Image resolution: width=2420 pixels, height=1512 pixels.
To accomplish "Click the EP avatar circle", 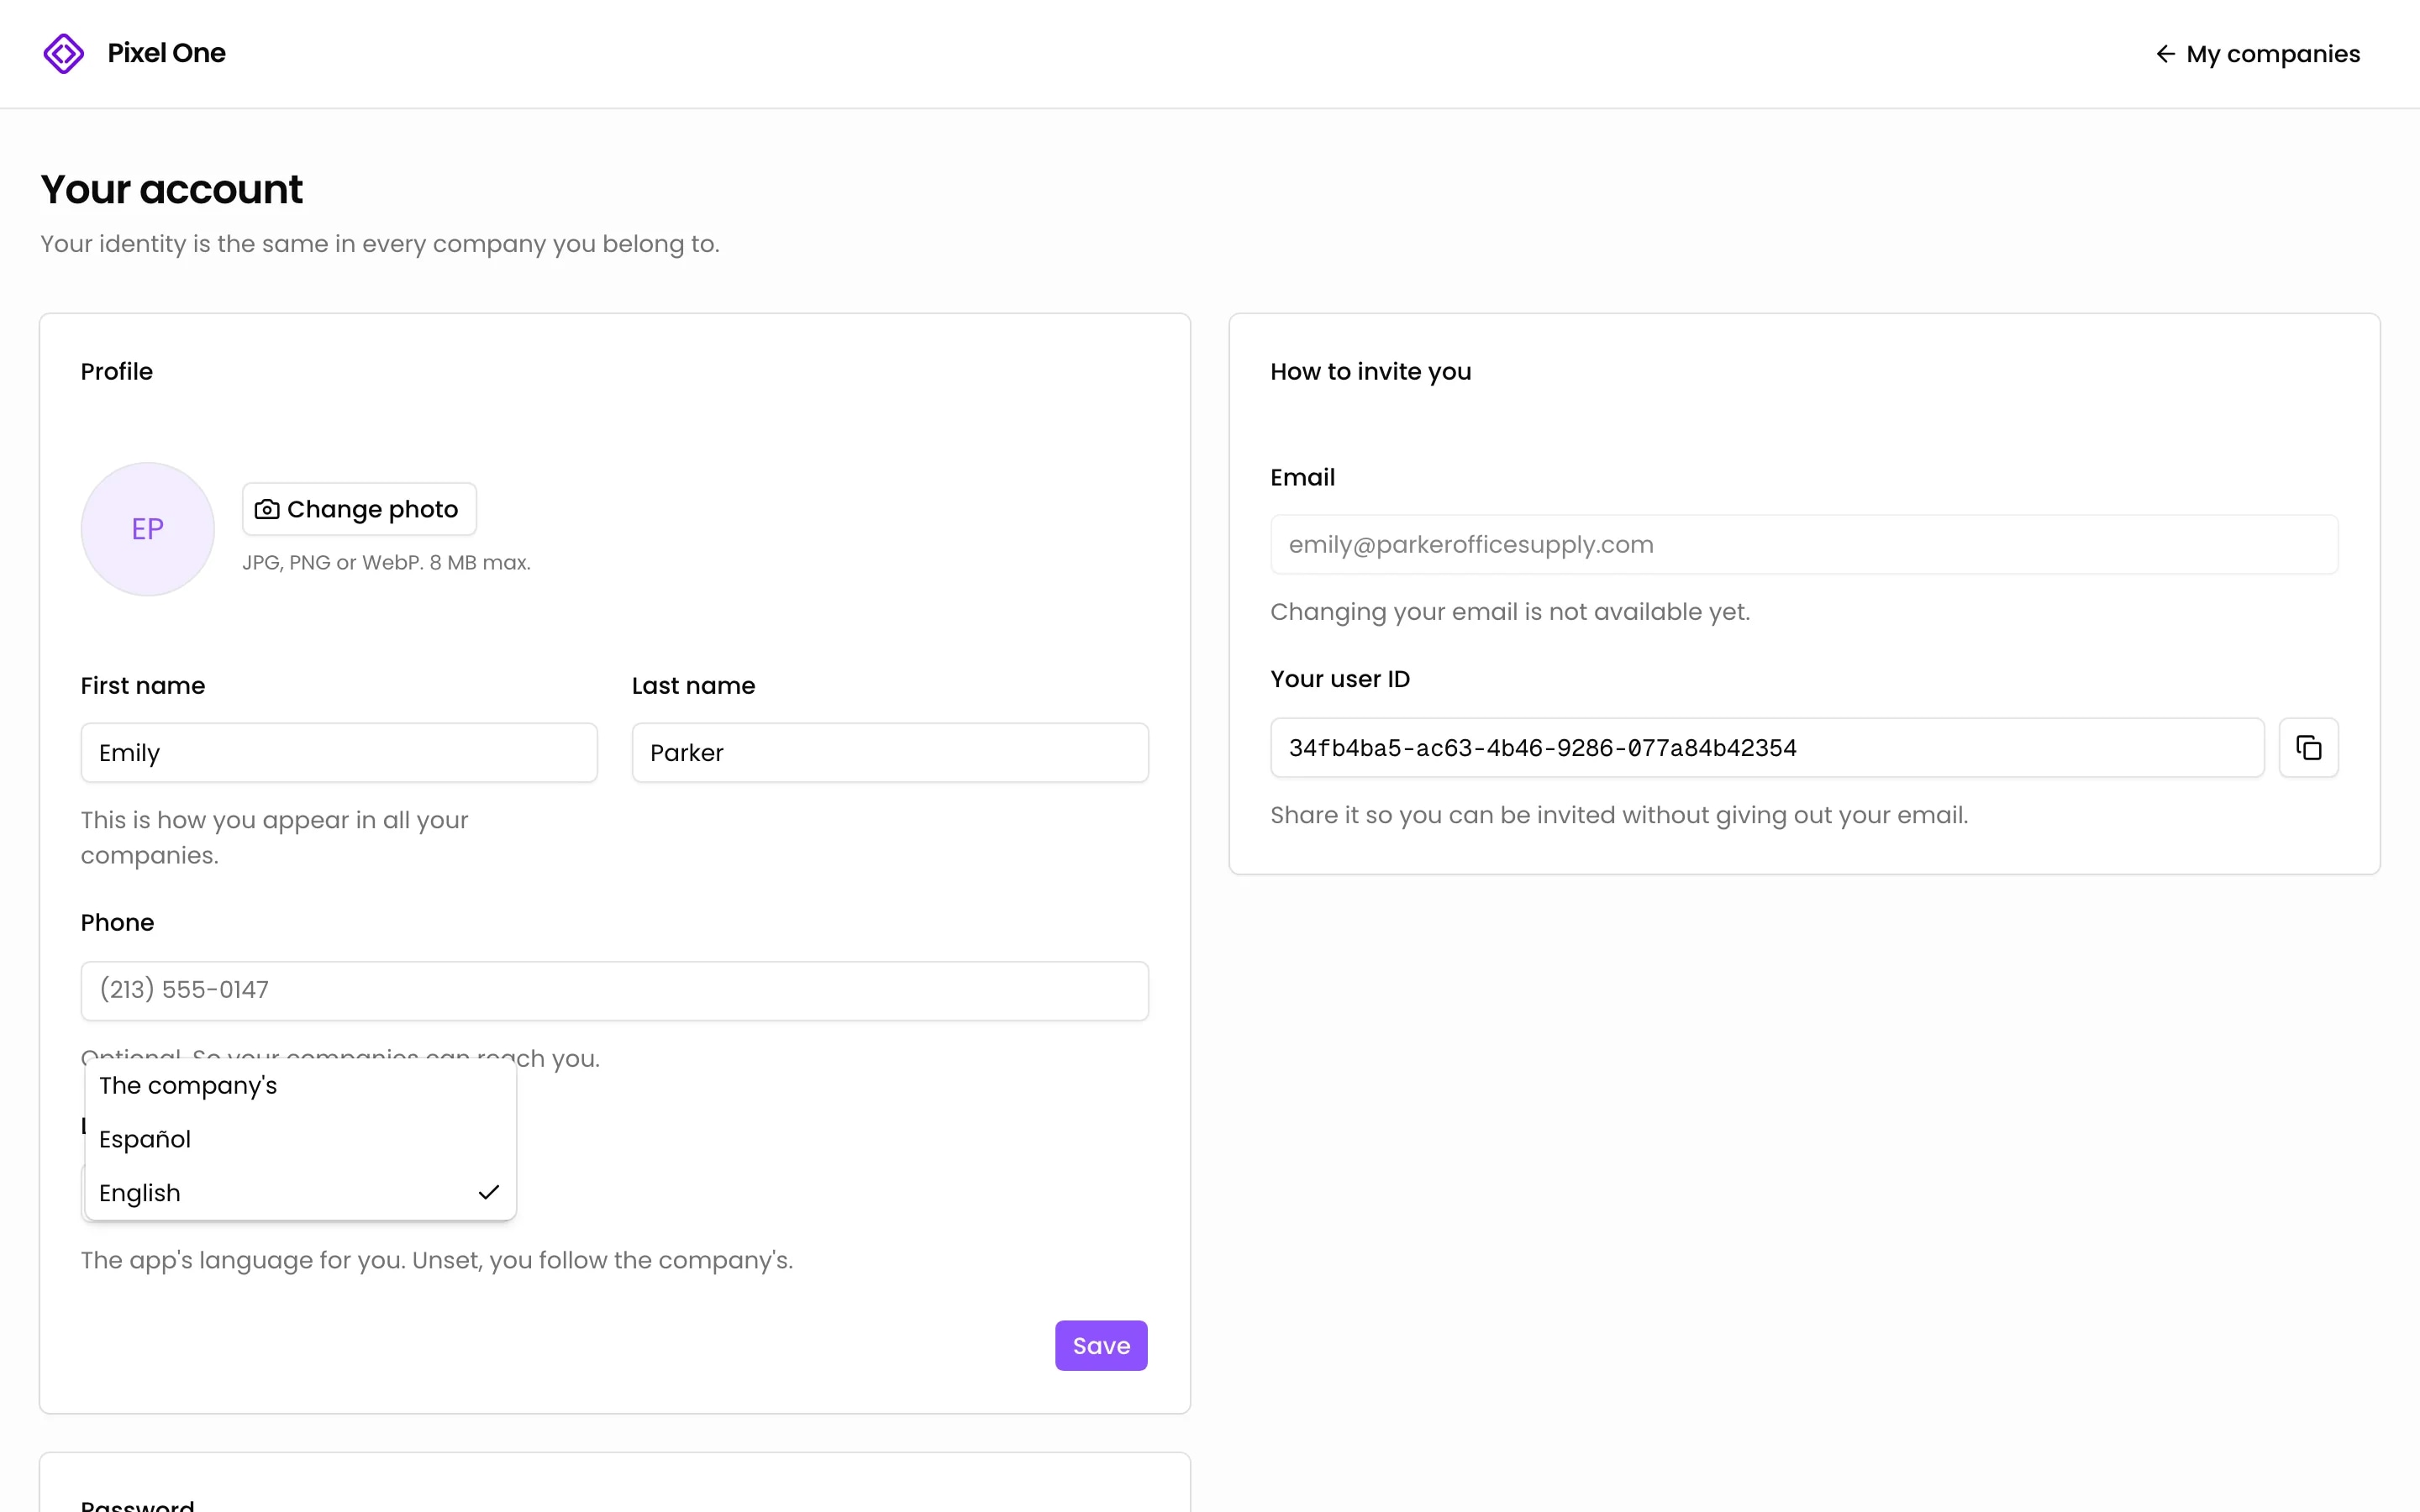I will pyautogui.click(x=148, y=529).
